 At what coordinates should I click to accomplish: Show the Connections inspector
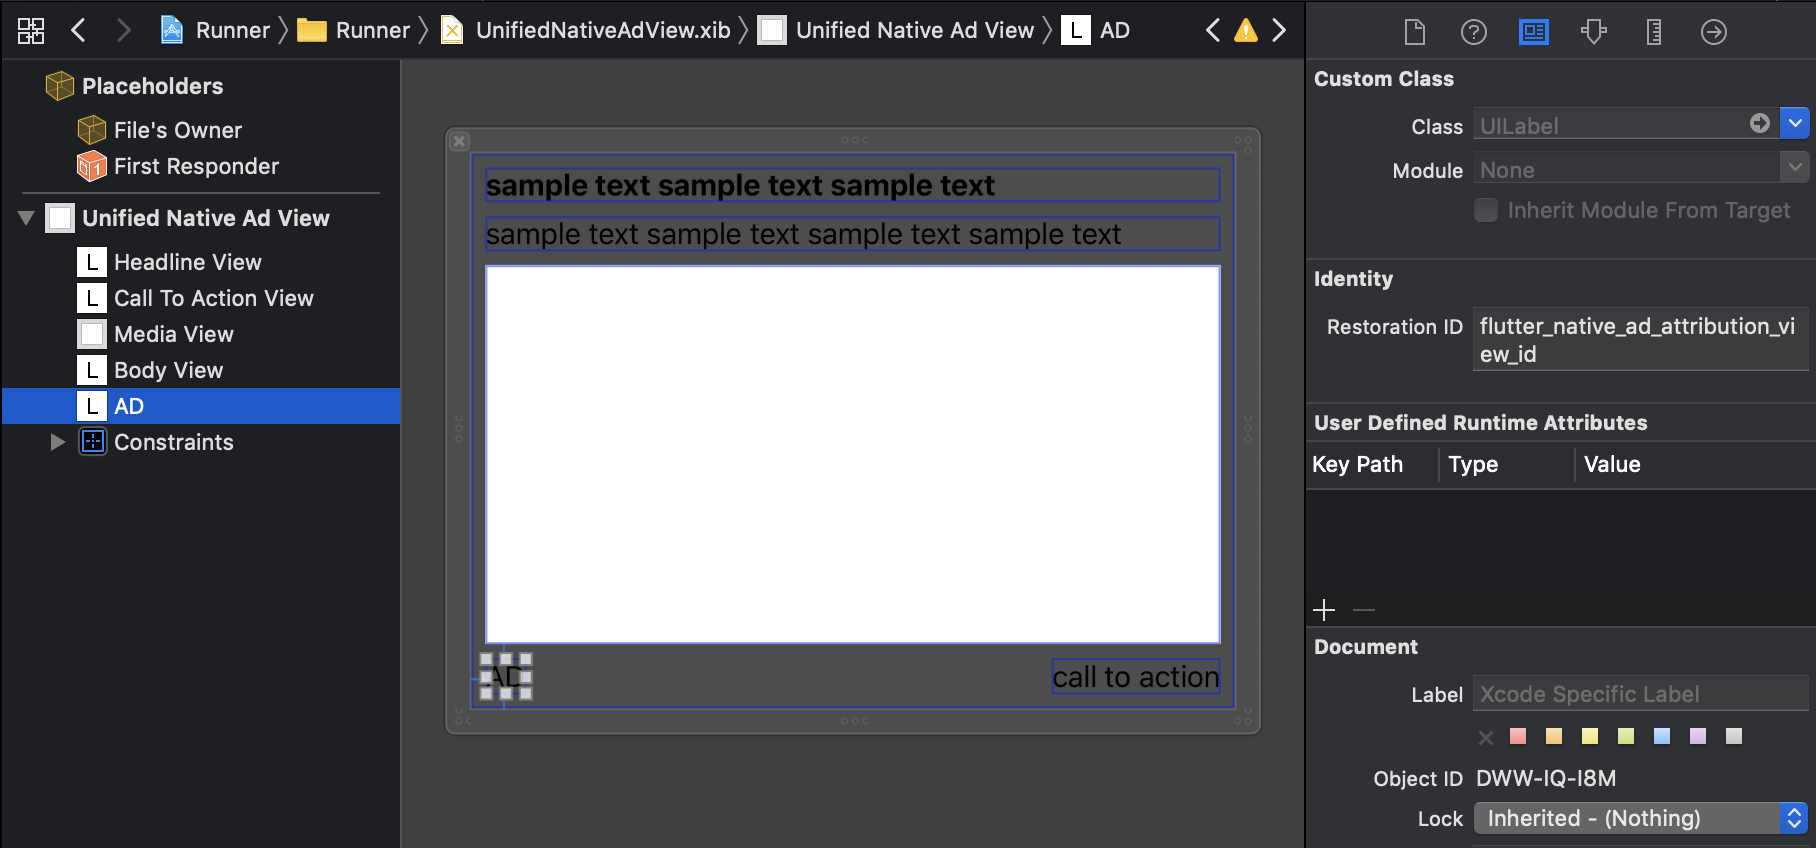click(x=1714, y=32)
